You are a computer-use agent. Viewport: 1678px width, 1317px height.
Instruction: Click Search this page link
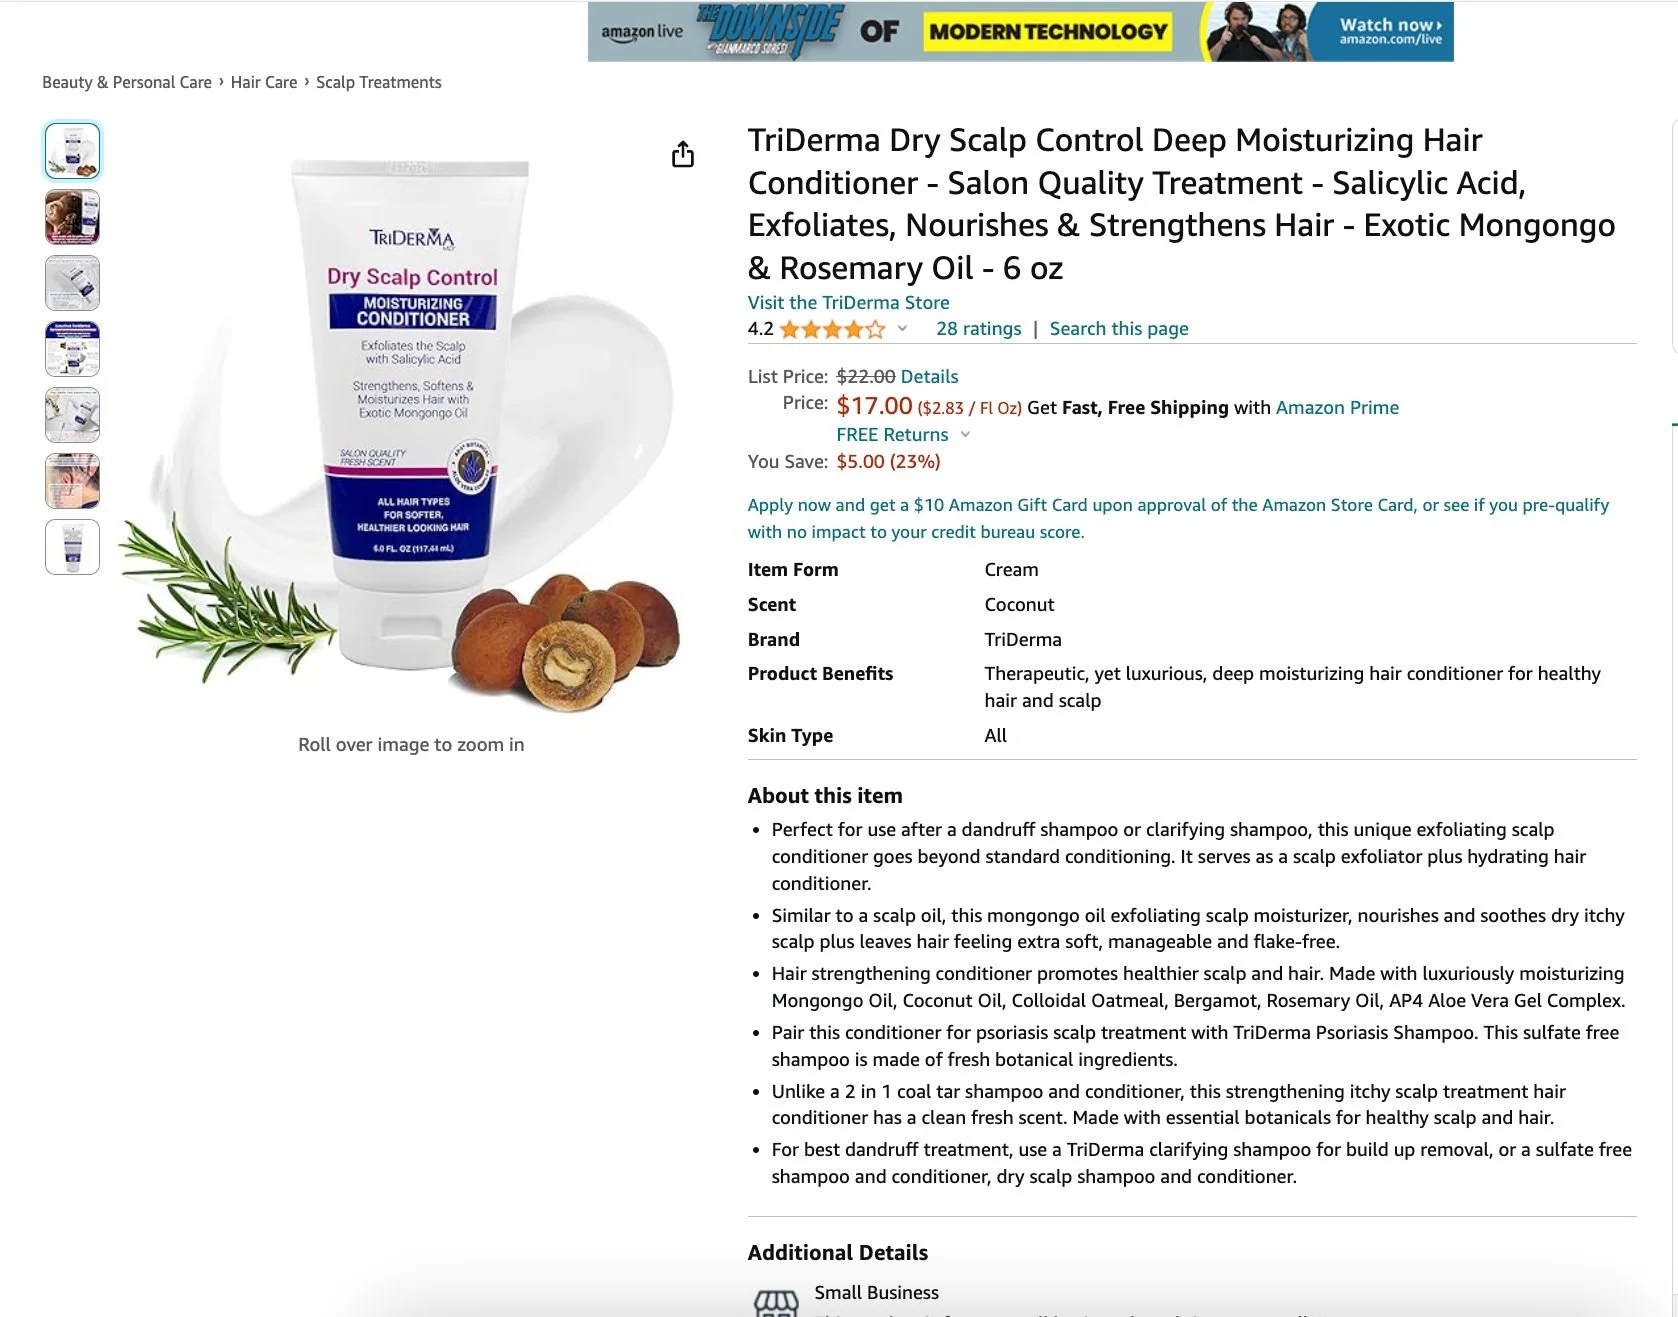click(1119, 329)
